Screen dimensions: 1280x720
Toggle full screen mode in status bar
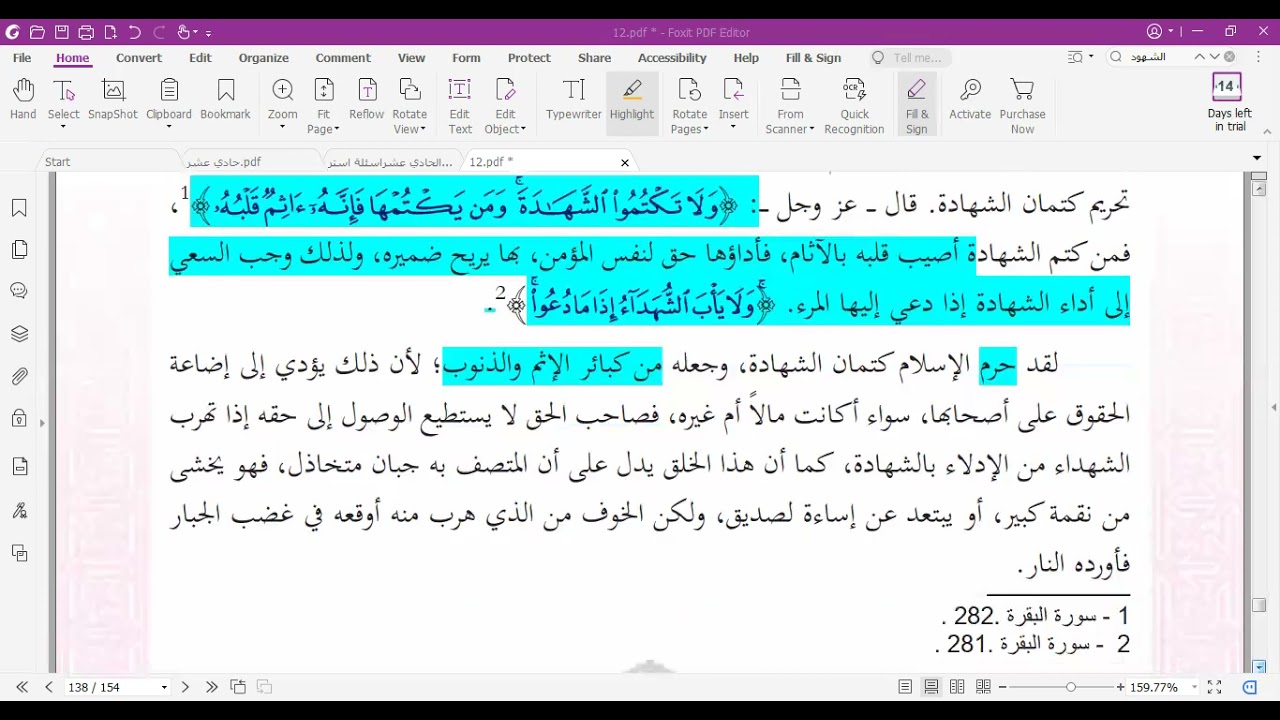point(1214,687)
